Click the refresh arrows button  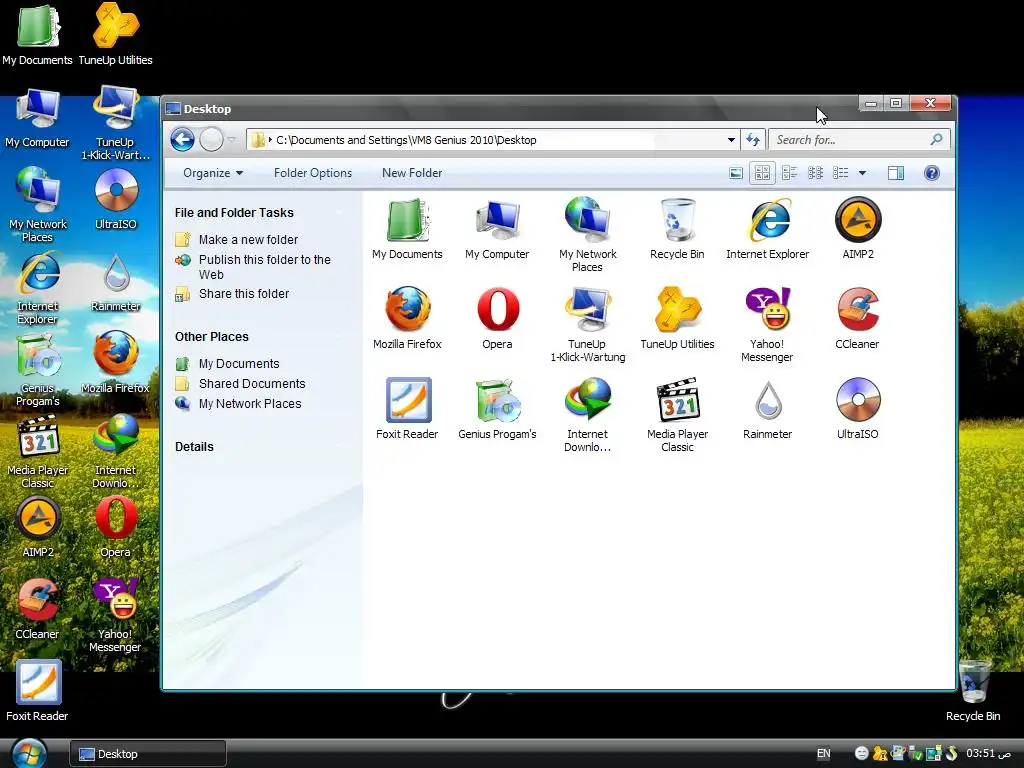(752, 140)
